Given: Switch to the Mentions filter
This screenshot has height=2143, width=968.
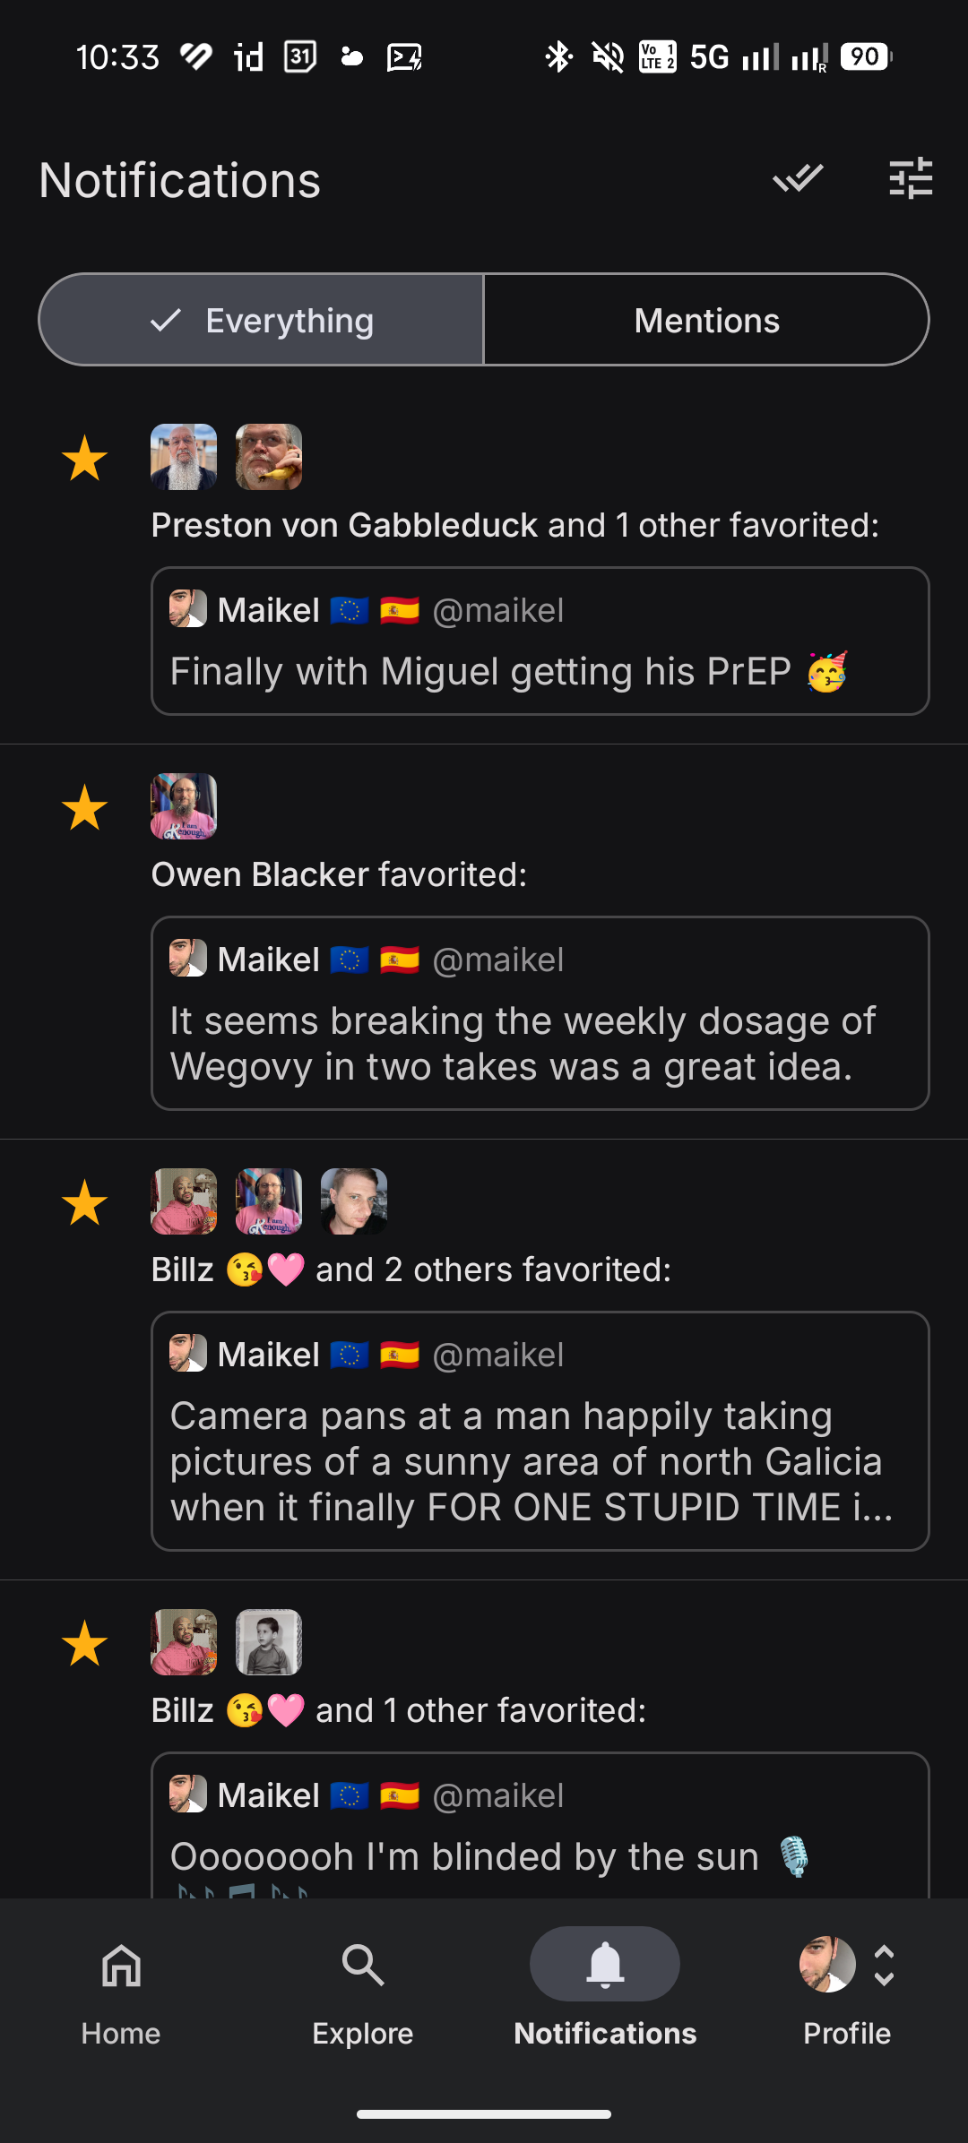Looking at the screenshot, I should (706, 320).
